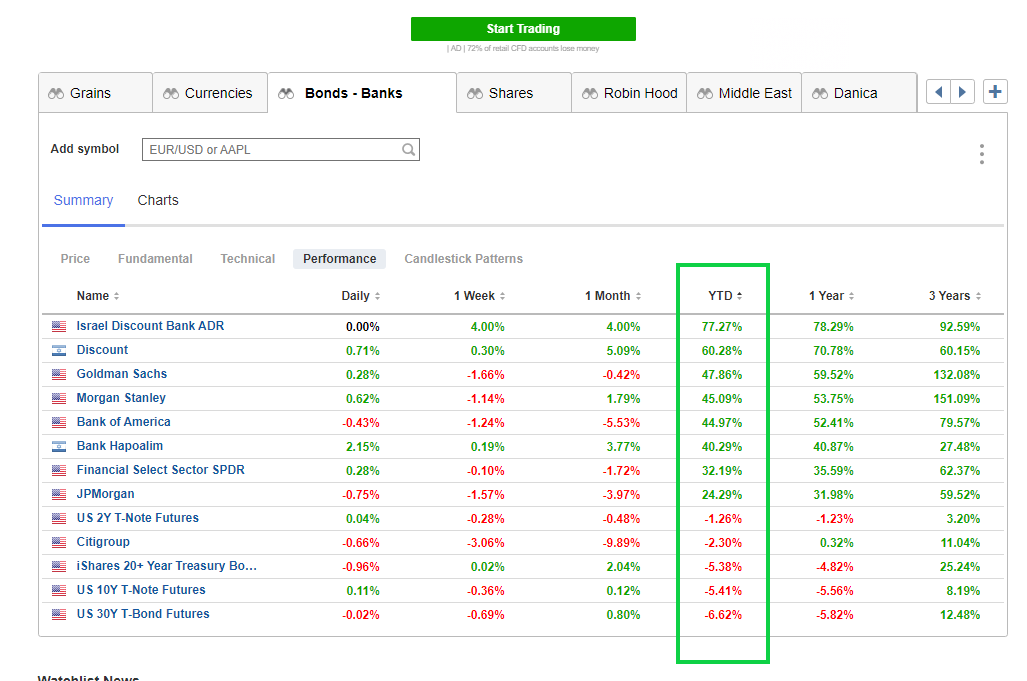Show previous watchlist tabs with left arrow
1027x681 pixels.
pos(939,92)
